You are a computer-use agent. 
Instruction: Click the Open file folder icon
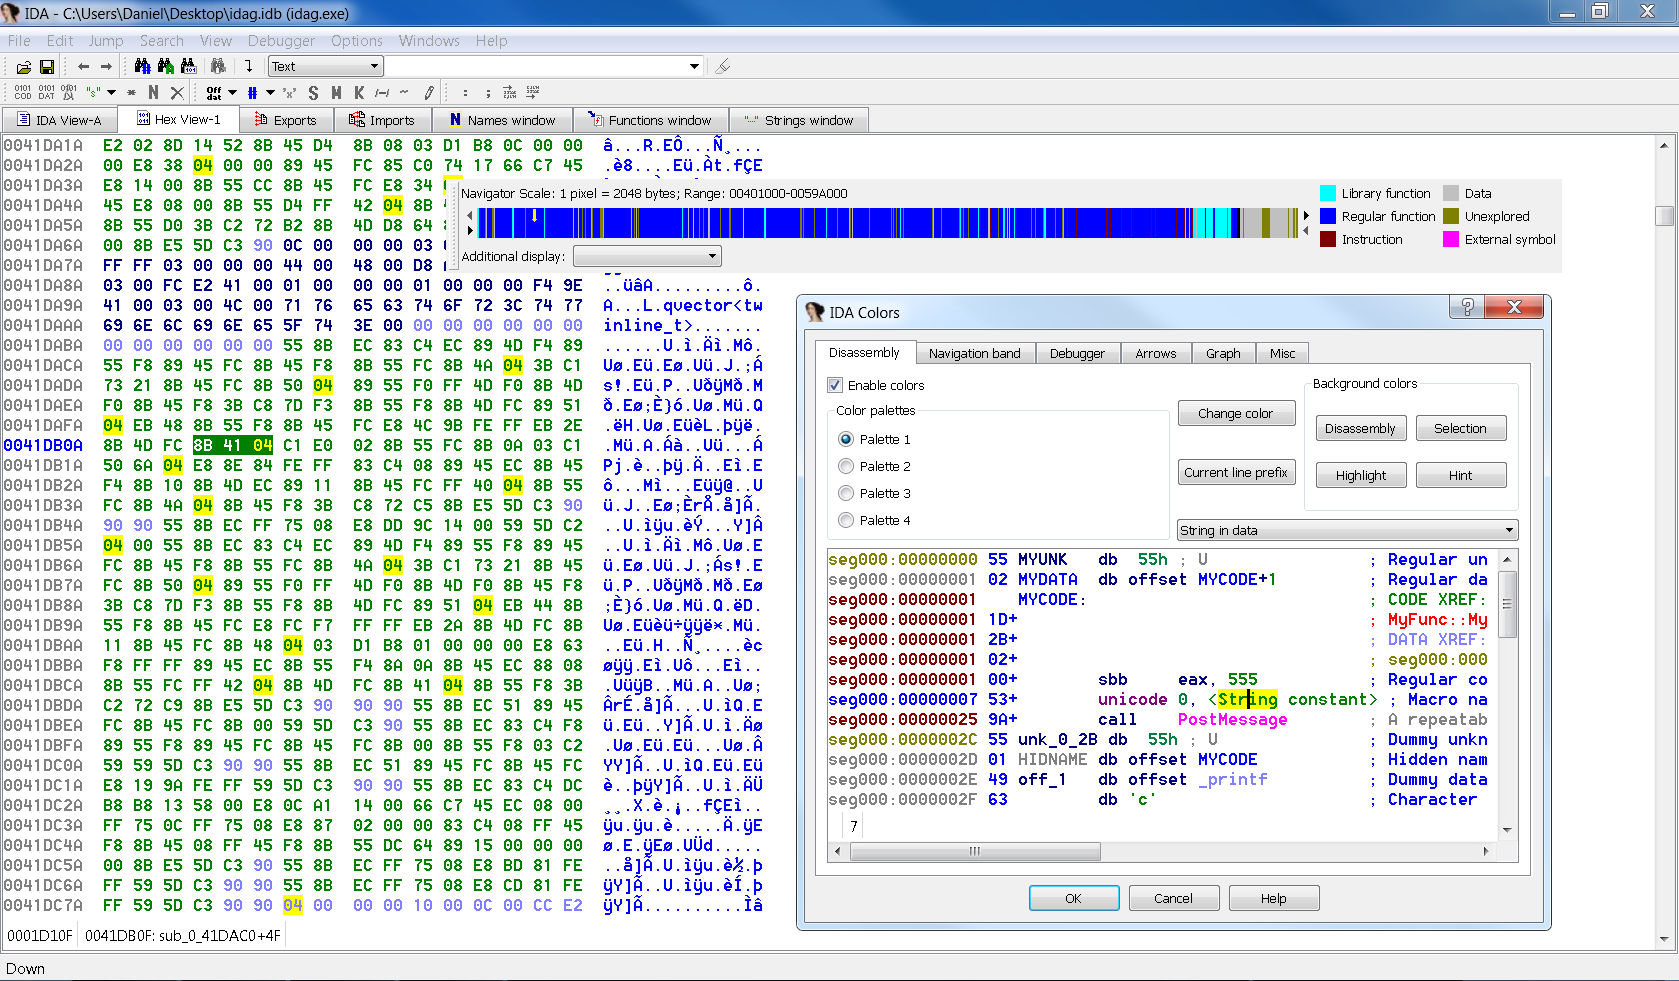click(x=23, y=67)
